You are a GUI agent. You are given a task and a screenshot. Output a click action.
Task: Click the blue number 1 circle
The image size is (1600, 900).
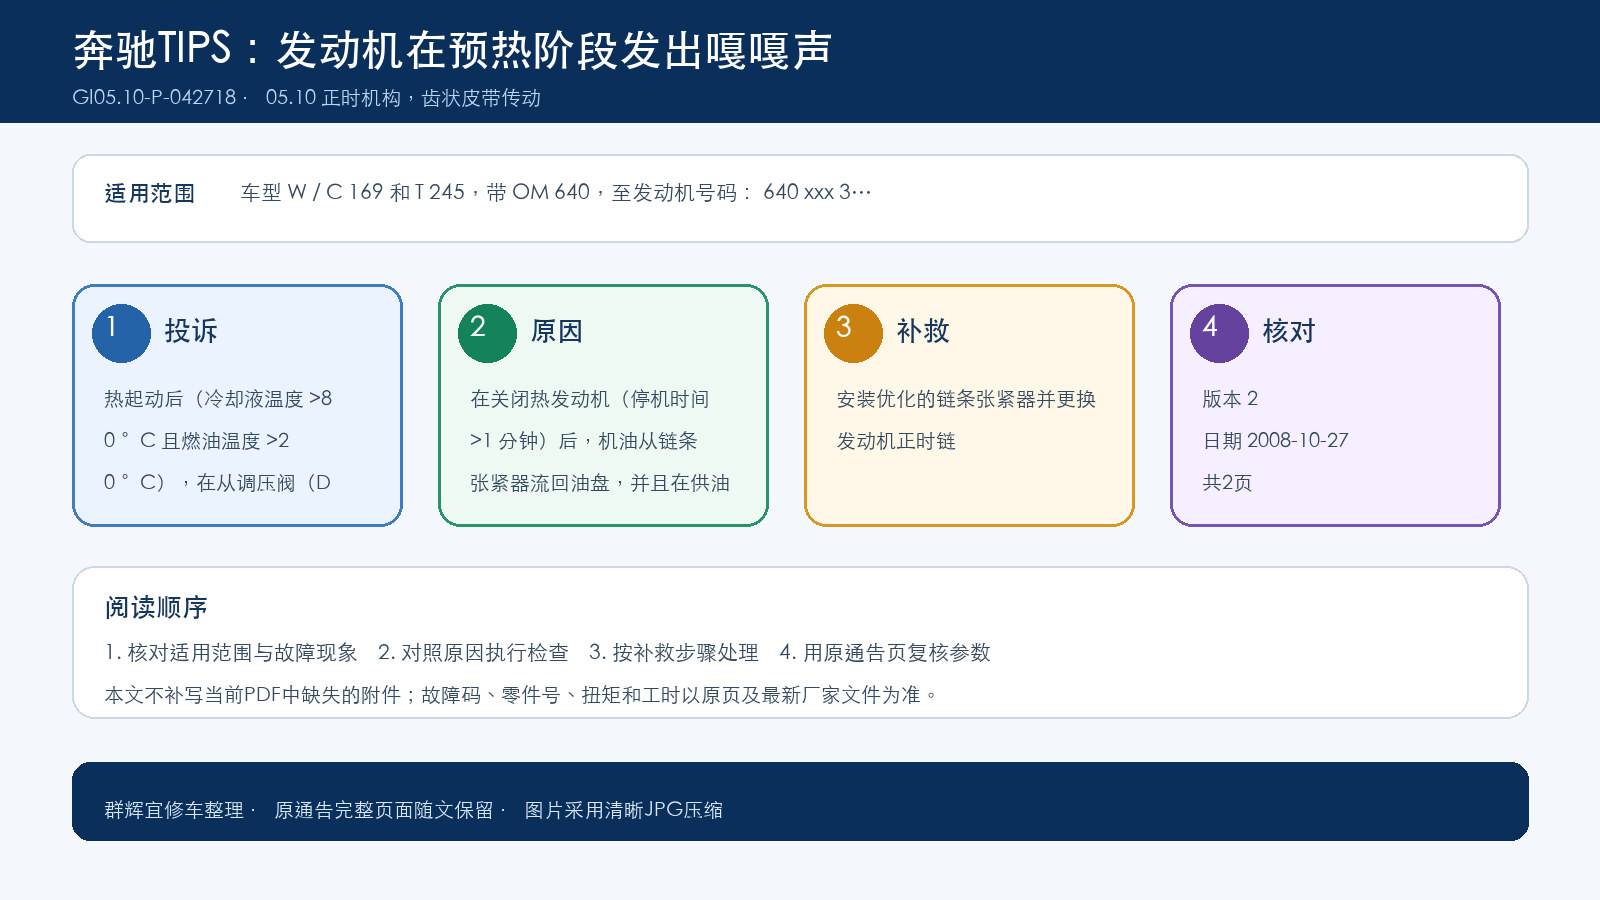pos(121,333)
